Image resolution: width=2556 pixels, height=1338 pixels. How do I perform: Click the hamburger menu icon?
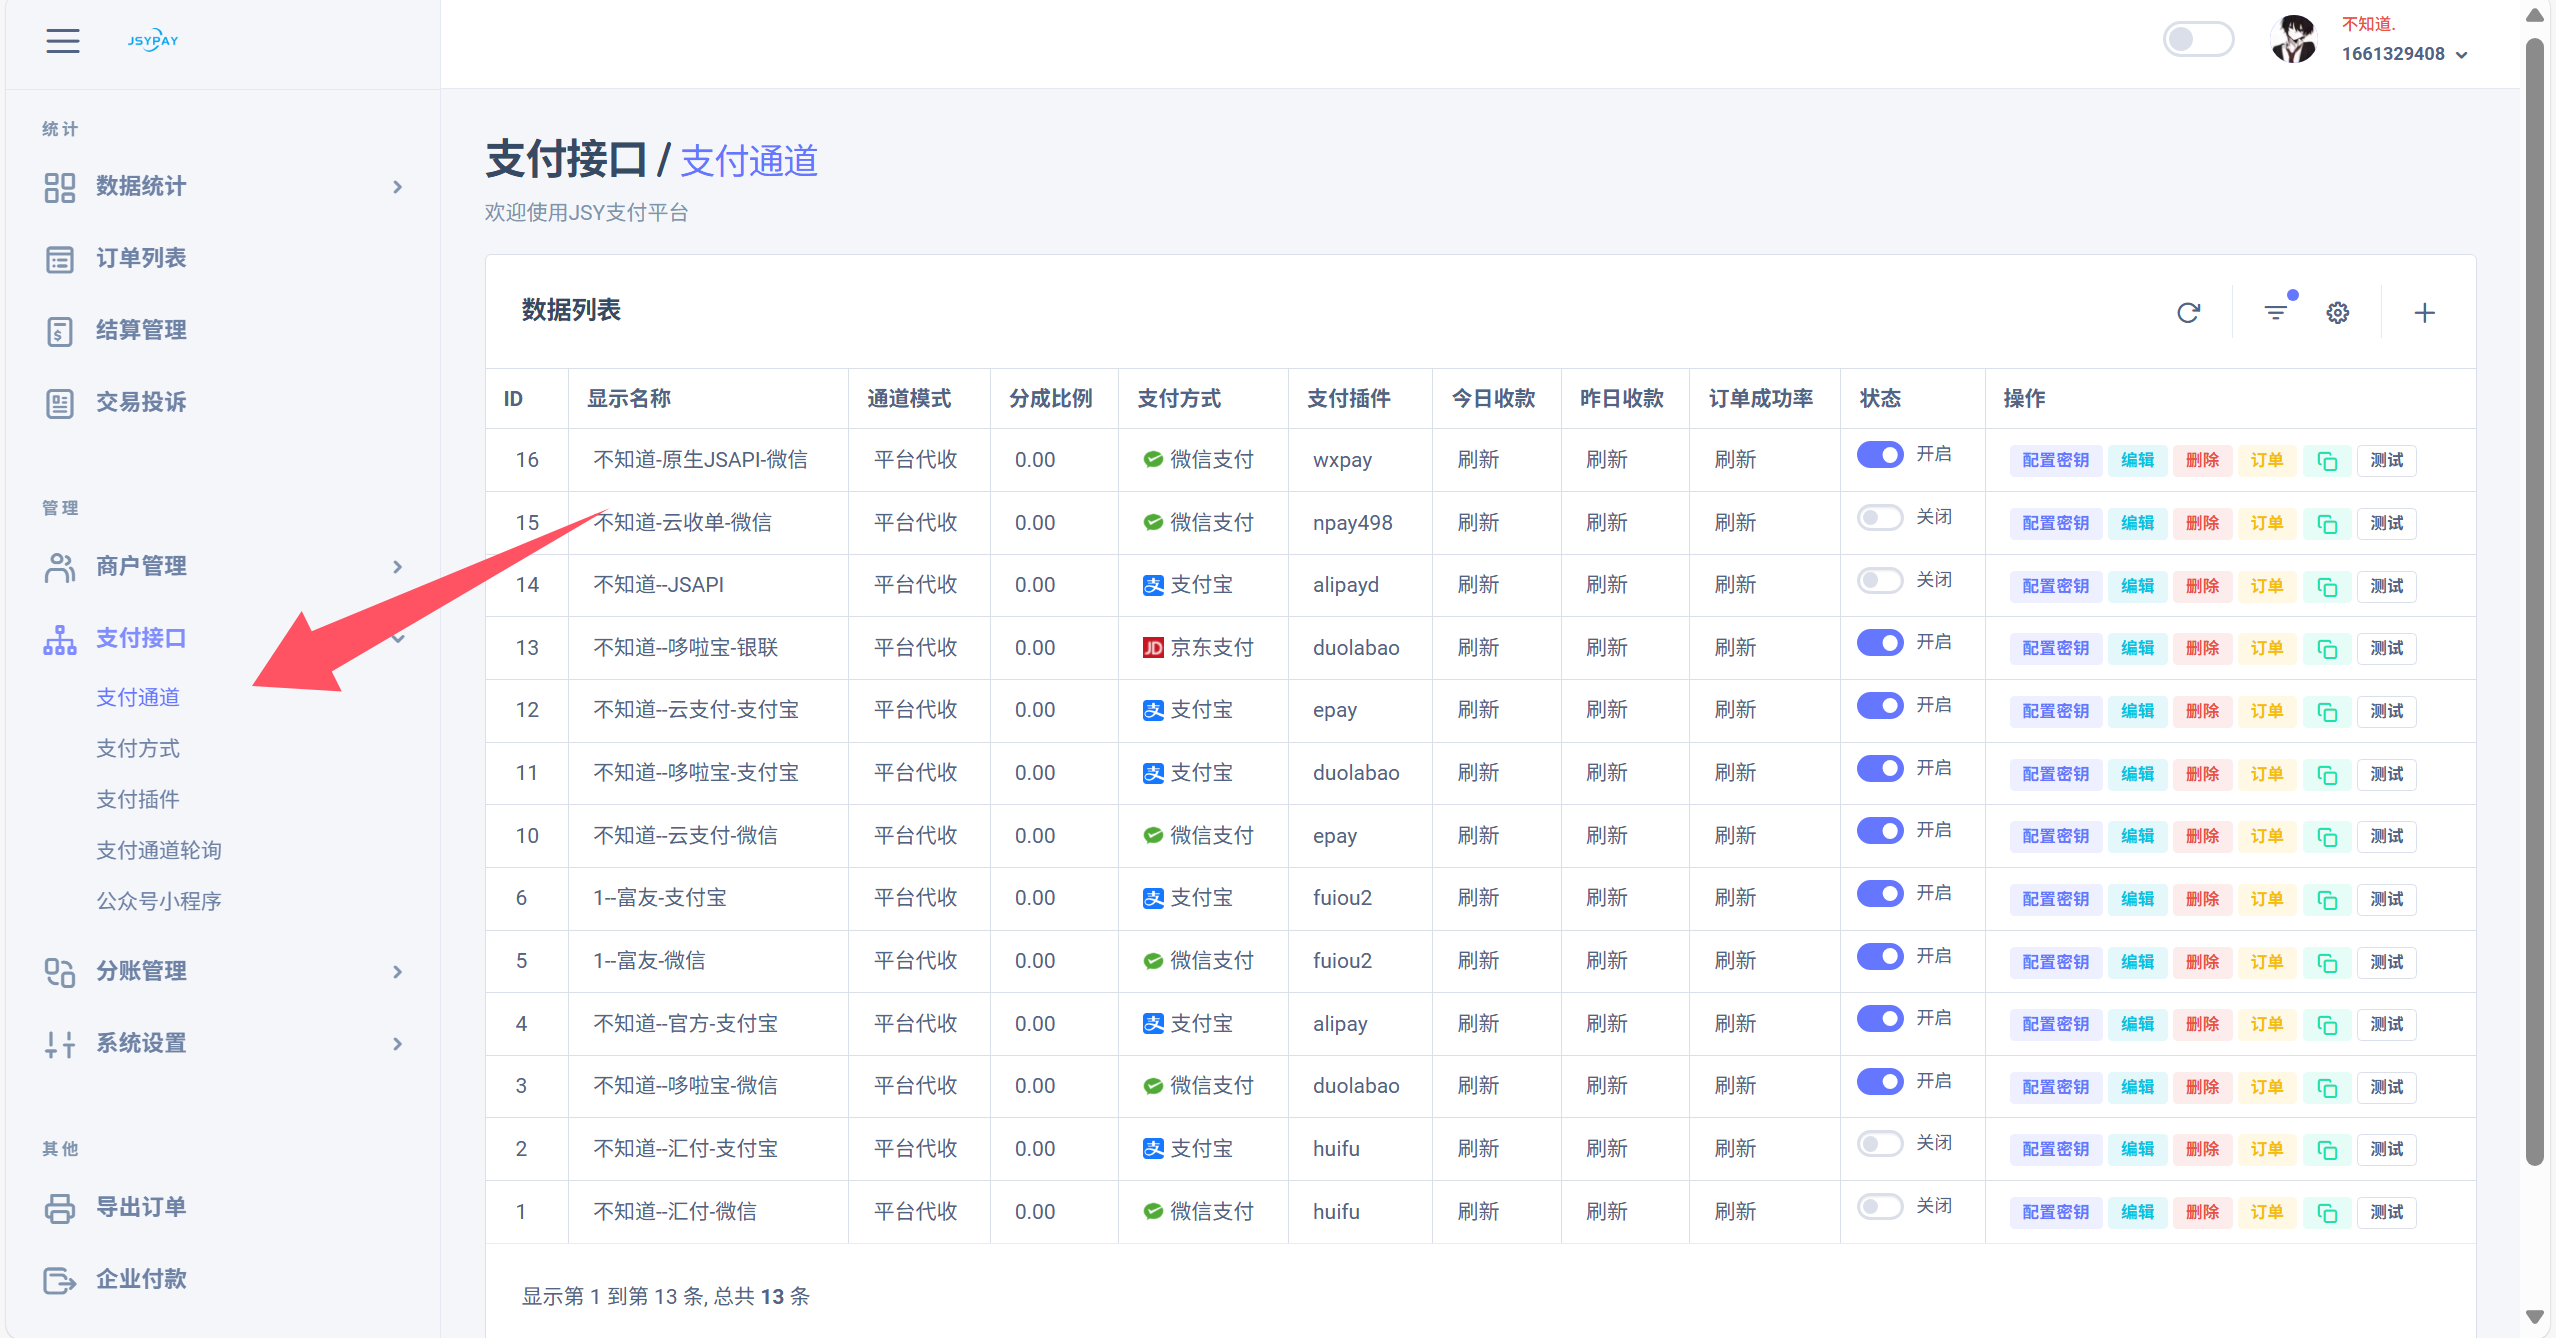click(62, 41)
